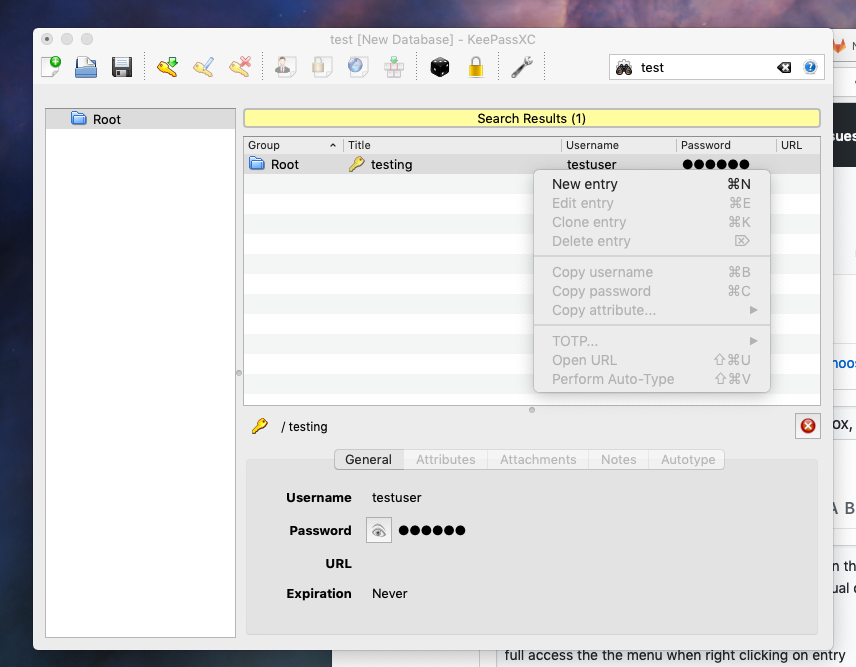The image size is (856, 667).
Task: Clear the search field with the backspace icon
Action: pyautogui.click(x=784, y=67)
